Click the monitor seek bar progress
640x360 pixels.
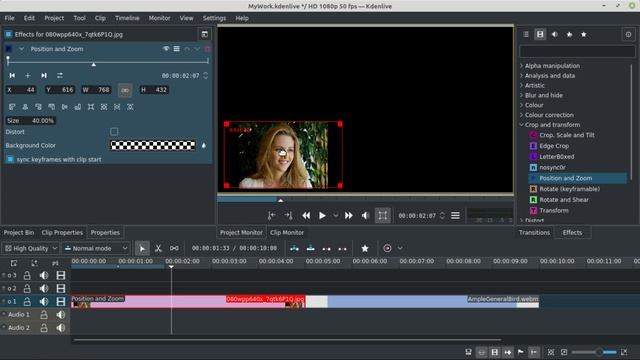[365, 200]
